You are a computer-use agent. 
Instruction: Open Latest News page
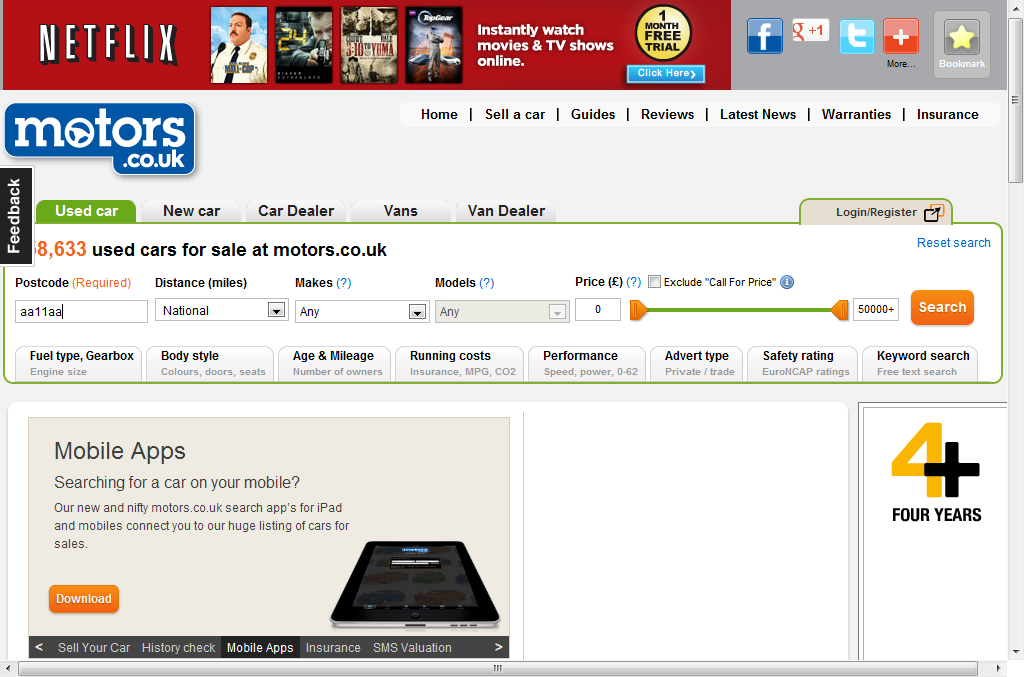(758, 114)
